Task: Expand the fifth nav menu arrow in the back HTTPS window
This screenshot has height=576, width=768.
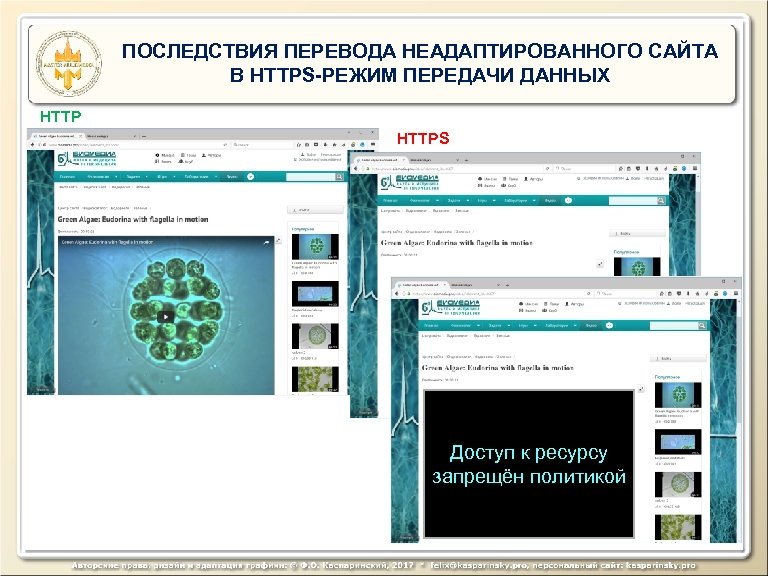Action: pos(534,200)
